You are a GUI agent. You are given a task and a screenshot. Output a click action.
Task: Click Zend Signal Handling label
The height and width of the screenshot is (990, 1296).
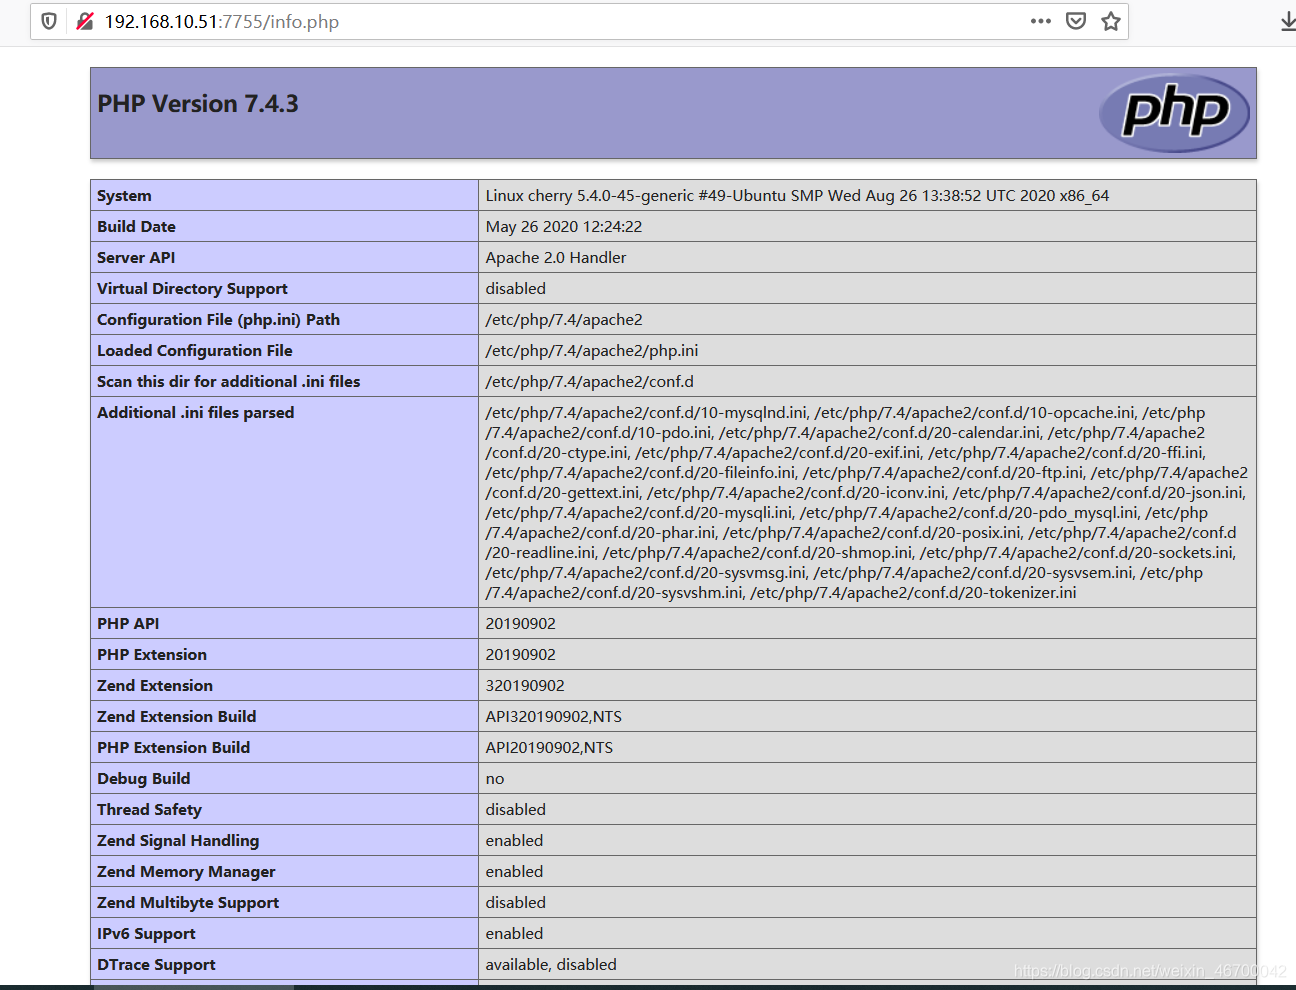point(178,841)
